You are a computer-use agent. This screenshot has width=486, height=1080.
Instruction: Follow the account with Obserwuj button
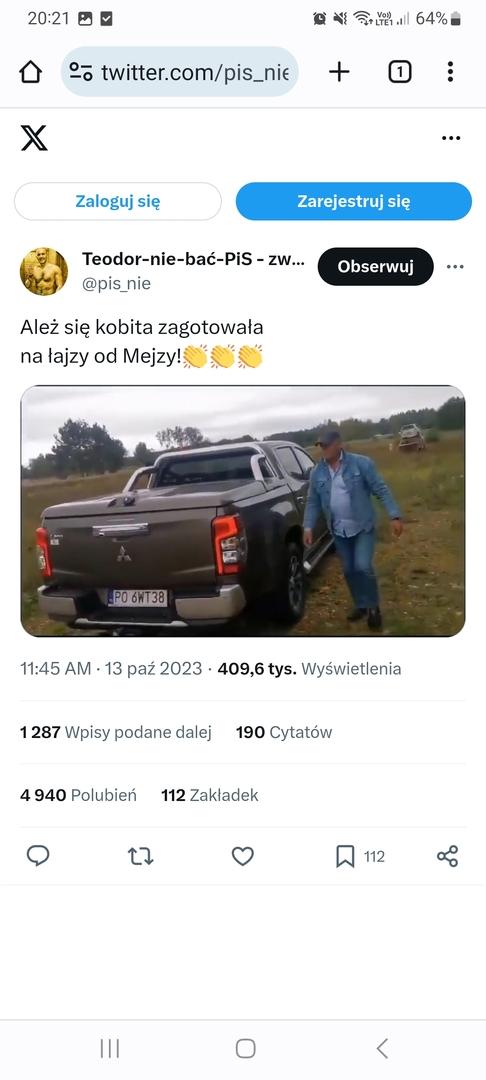375,267
